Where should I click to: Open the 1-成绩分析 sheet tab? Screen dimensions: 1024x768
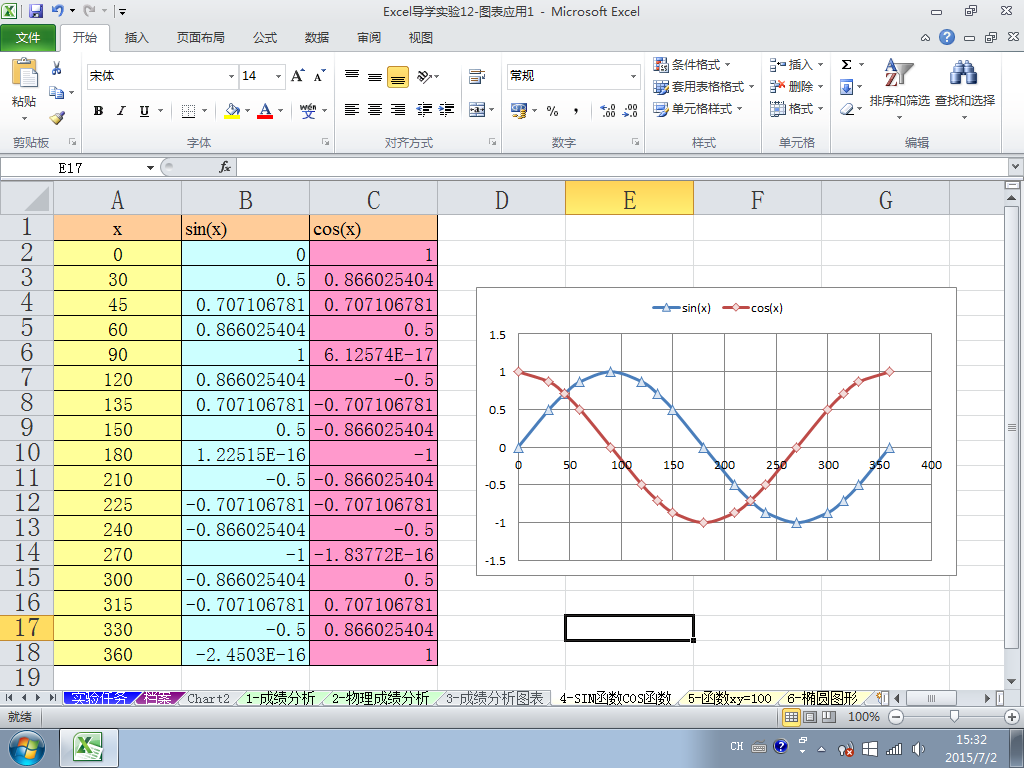coord(280,698)
